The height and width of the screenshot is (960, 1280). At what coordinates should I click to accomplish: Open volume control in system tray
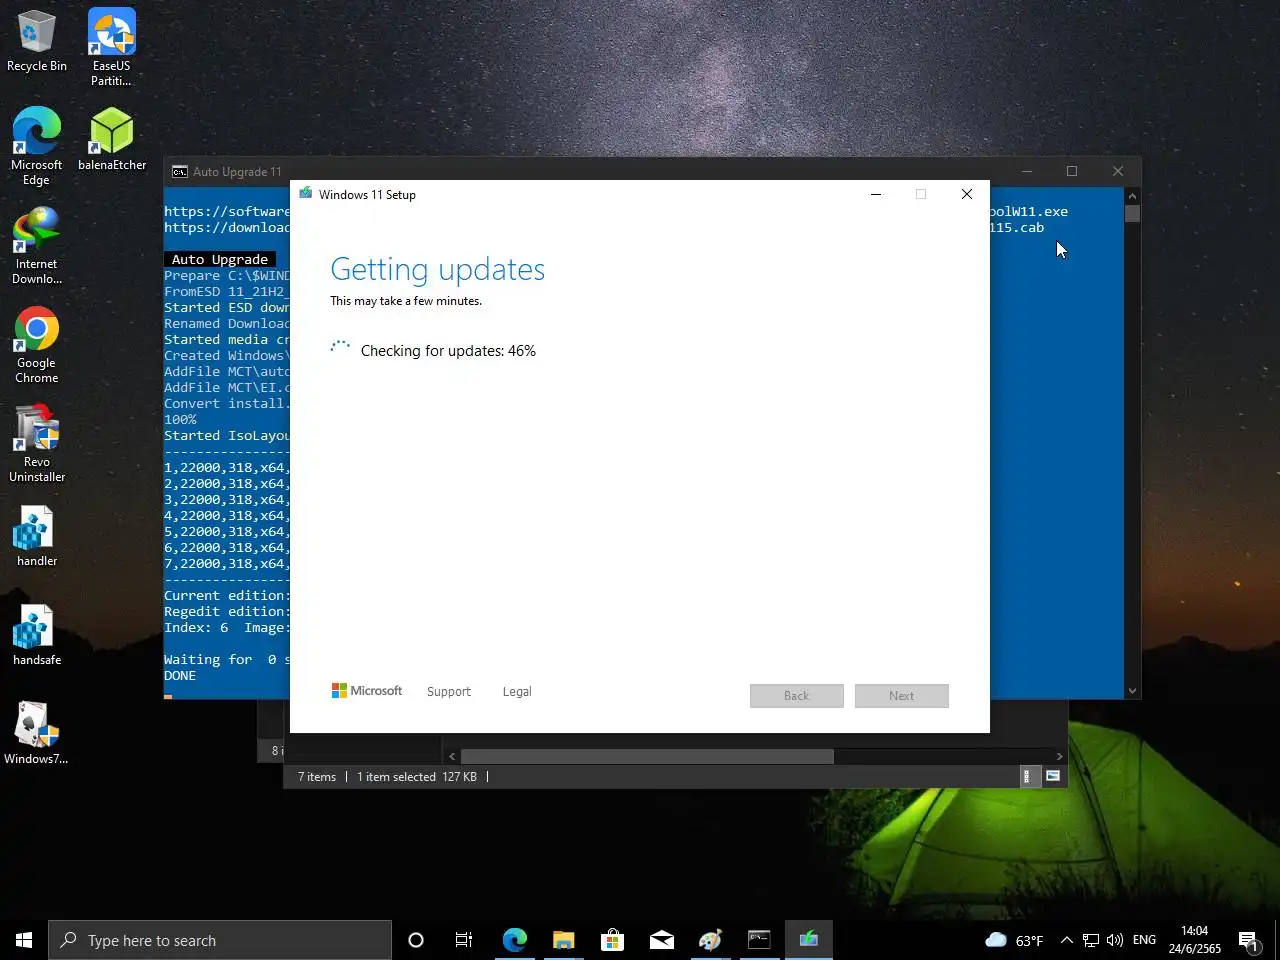tap(1115, 940)
